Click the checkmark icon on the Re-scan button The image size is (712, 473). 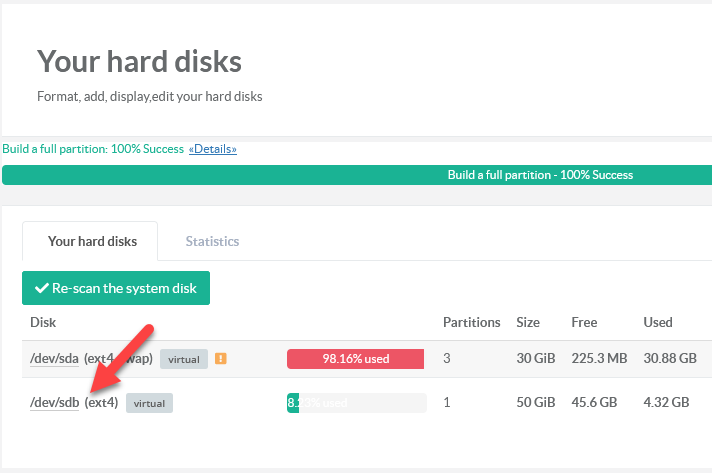tap(42, 288)
